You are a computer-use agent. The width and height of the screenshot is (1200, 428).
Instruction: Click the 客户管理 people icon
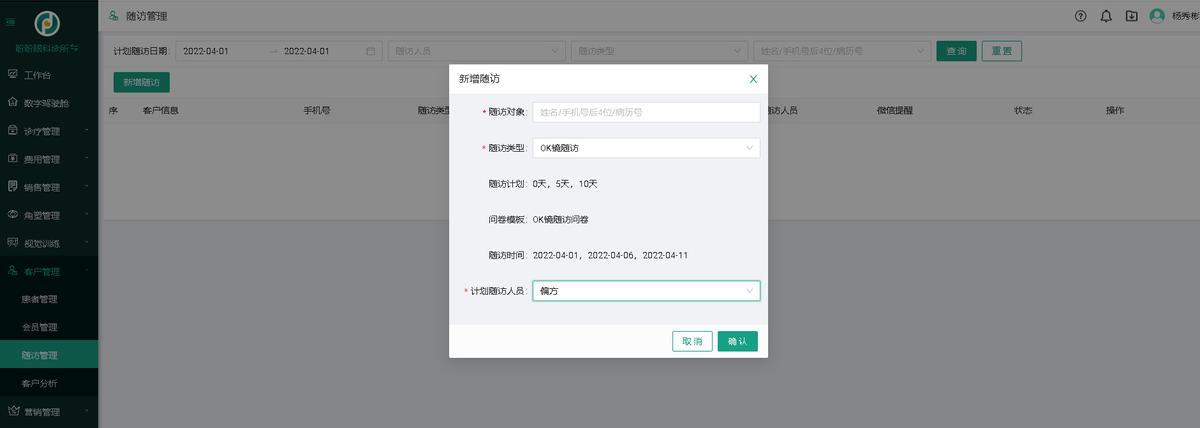point(13,271)
